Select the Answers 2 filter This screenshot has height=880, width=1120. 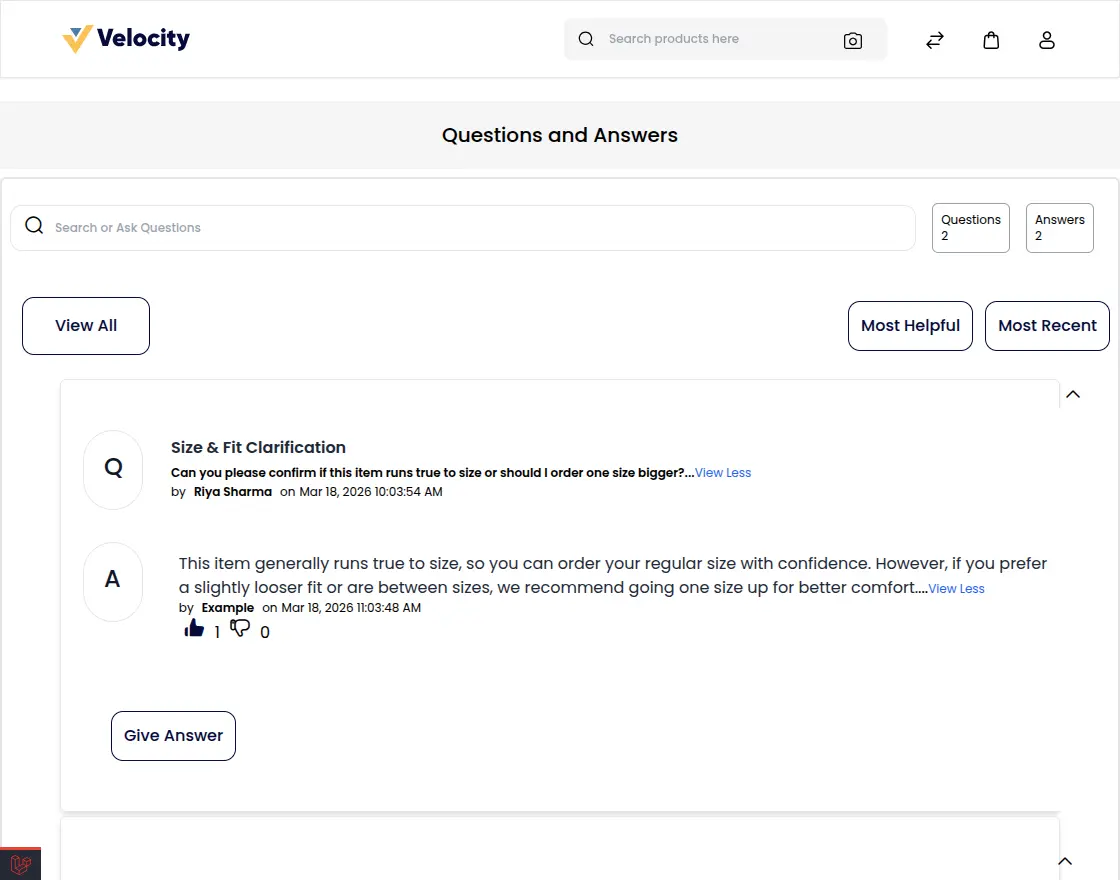click(1059, 228)
